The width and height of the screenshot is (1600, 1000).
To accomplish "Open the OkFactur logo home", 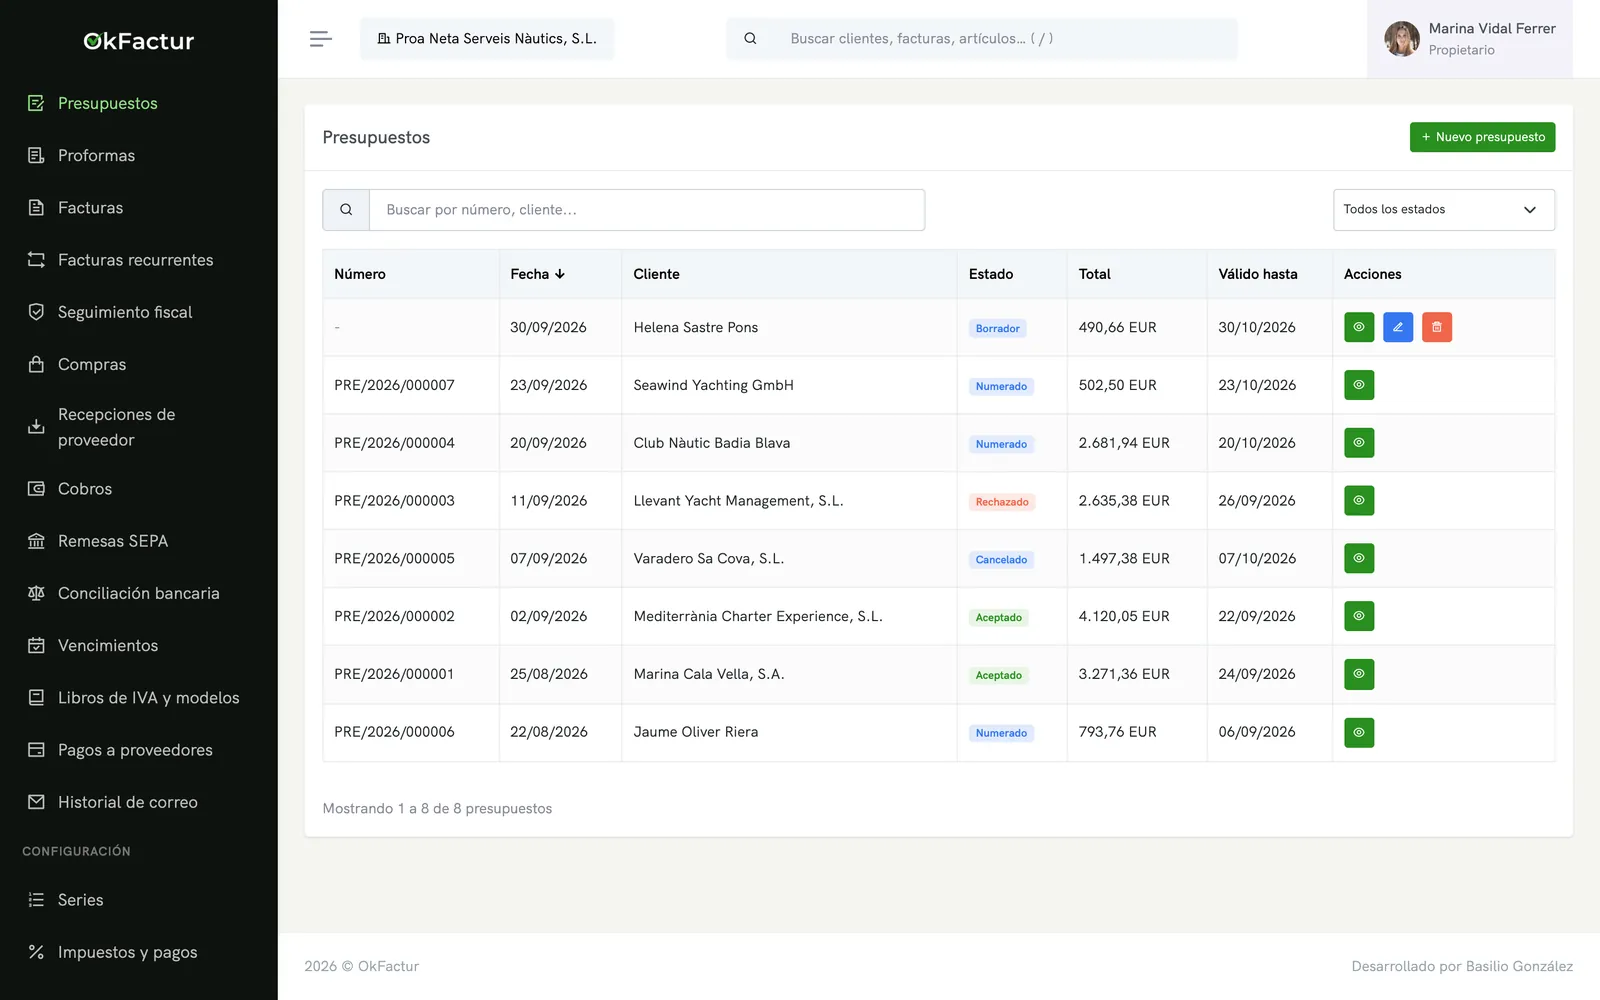I will pyautogui.click(x=139, y=41).
